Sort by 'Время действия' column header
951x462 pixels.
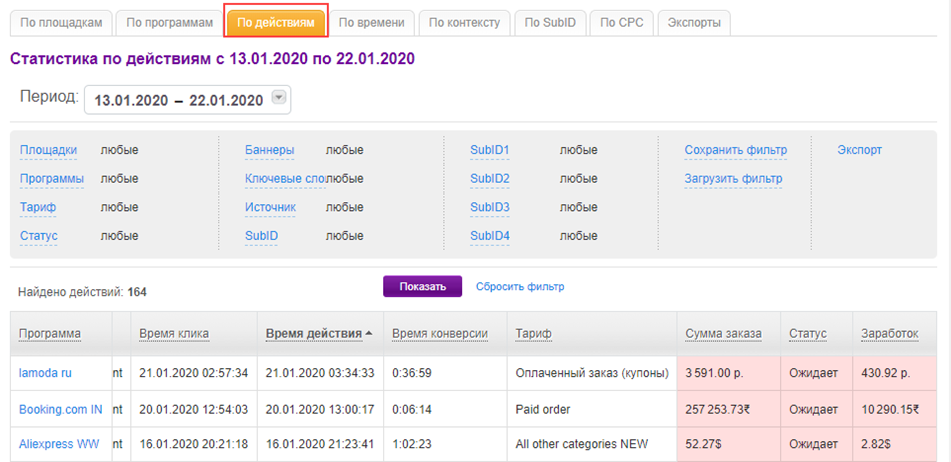[314, 334]
